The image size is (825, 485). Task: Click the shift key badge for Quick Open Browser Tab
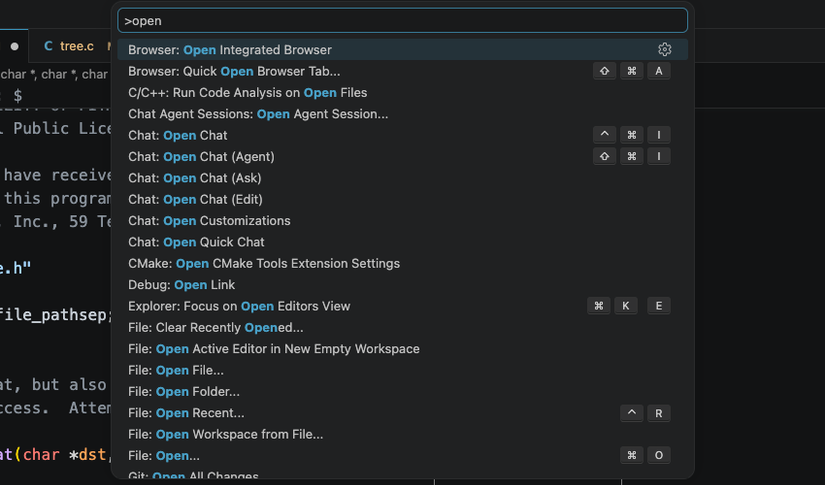[x=605, y=71]
